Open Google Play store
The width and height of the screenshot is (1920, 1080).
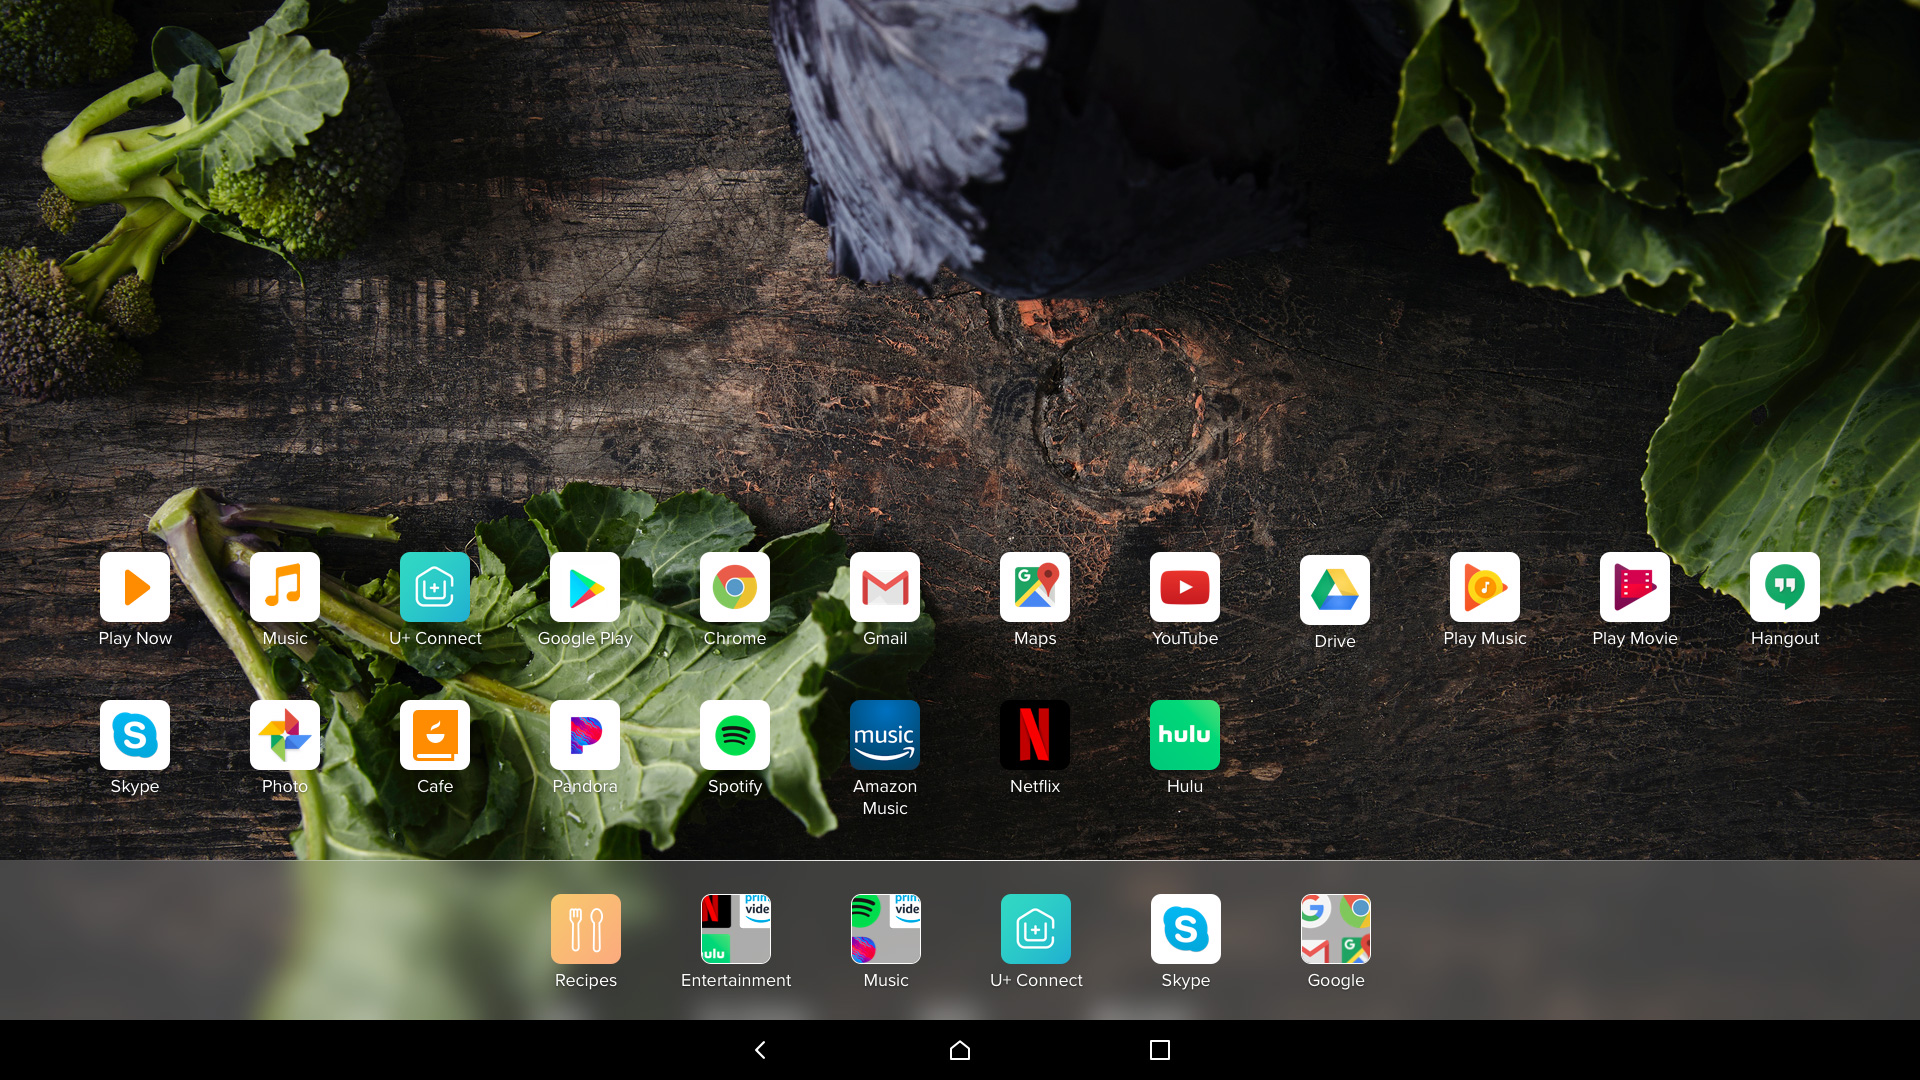click(x=585, y=587)
